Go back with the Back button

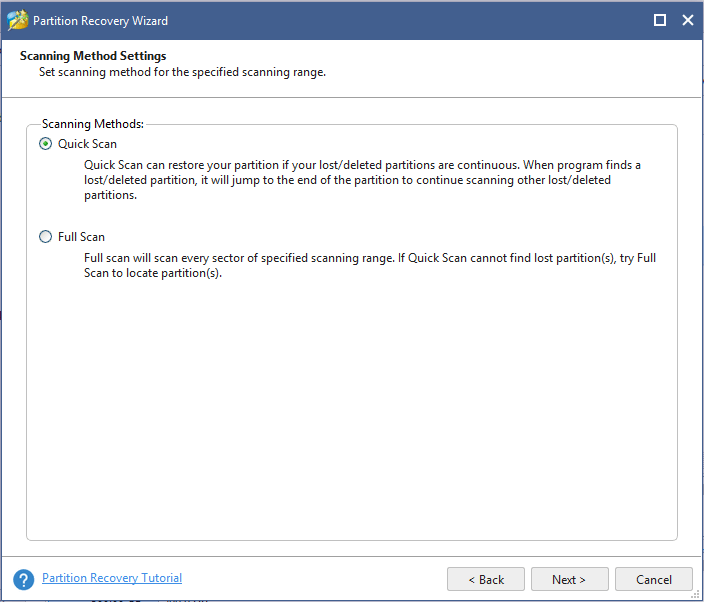point(486,579)
